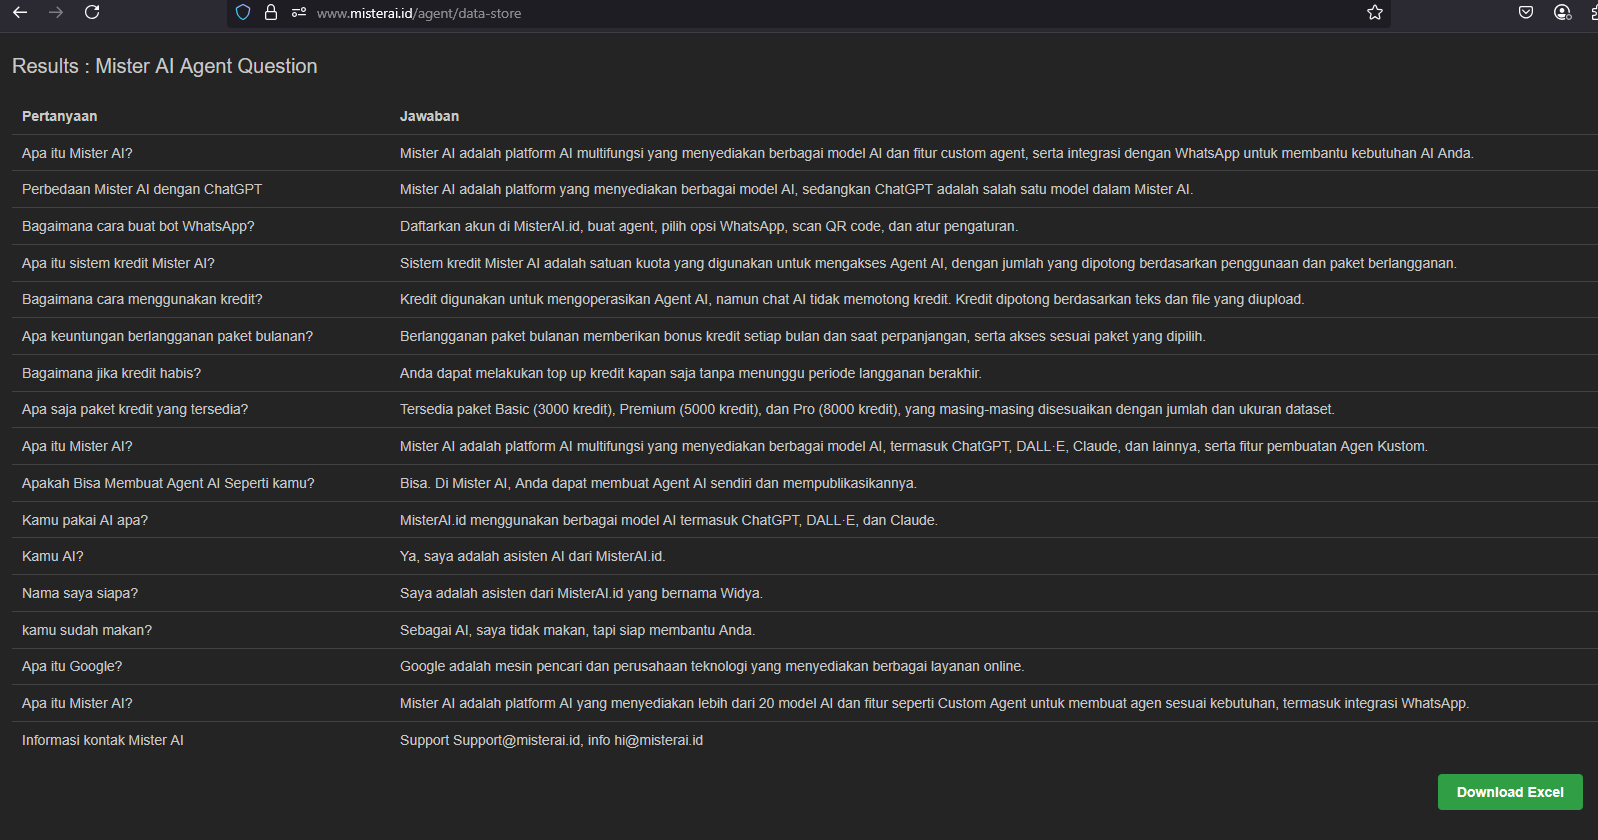
Task: Click the Download Excel button
Action: [x=1510, y=792]
